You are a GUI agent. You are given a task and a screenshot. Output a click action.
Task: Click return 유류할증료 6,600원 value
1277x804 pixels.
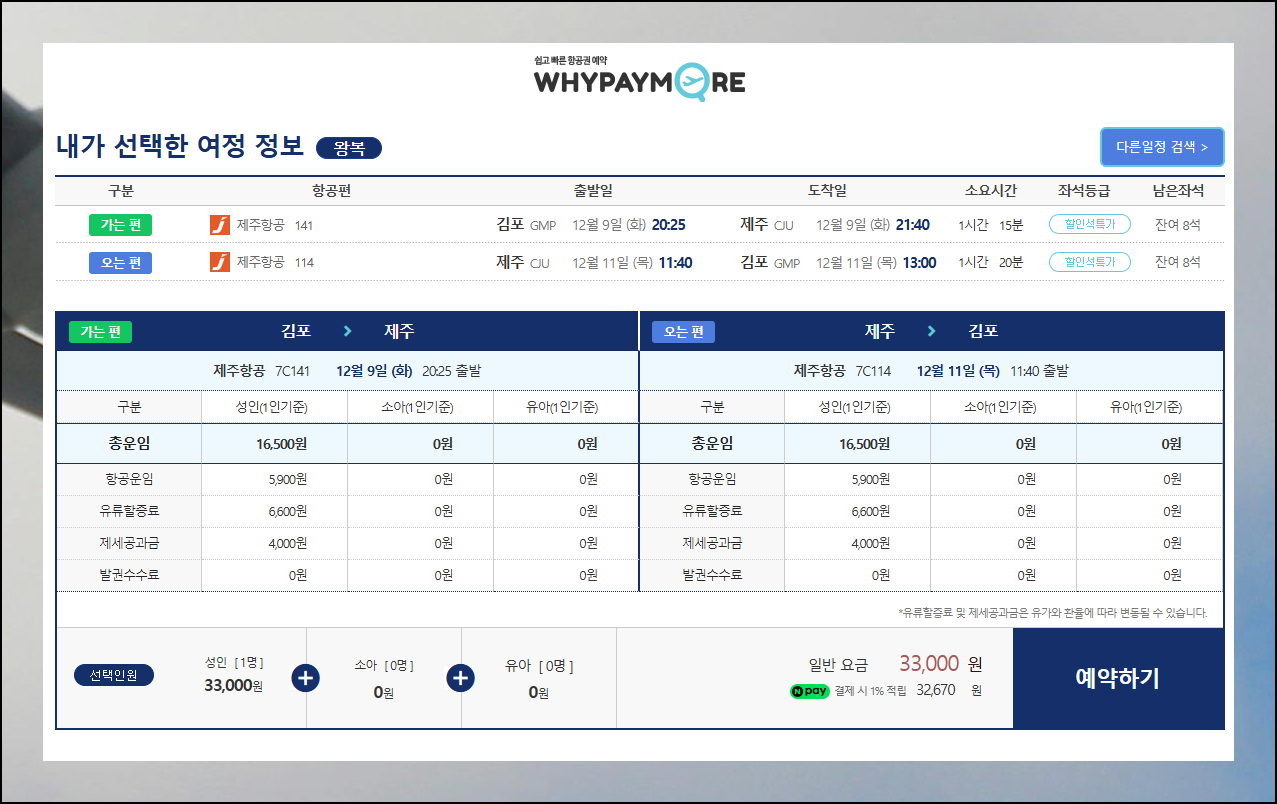[x=870, y=511]
